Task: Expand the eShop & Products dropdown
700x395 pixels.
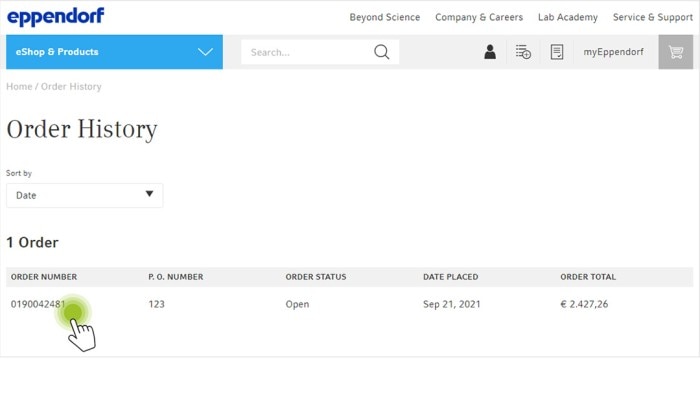Action: click(114, 52)
